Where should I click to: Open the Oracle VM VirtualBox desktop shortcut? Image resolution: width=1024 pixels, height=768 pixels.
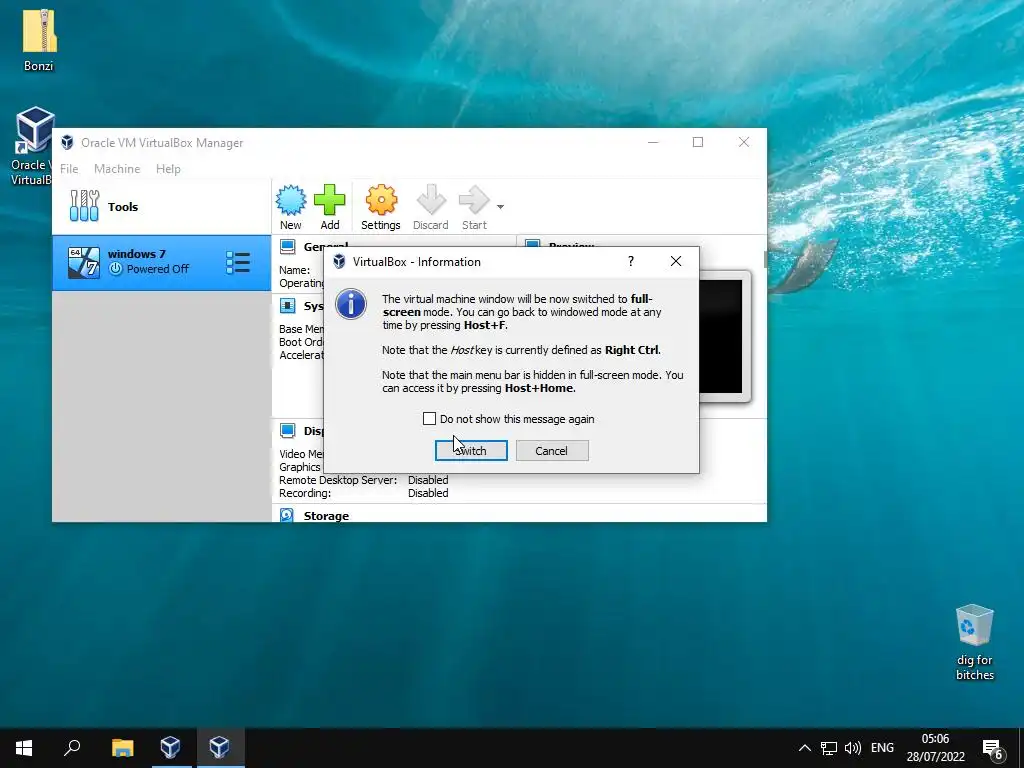[33, 145]
